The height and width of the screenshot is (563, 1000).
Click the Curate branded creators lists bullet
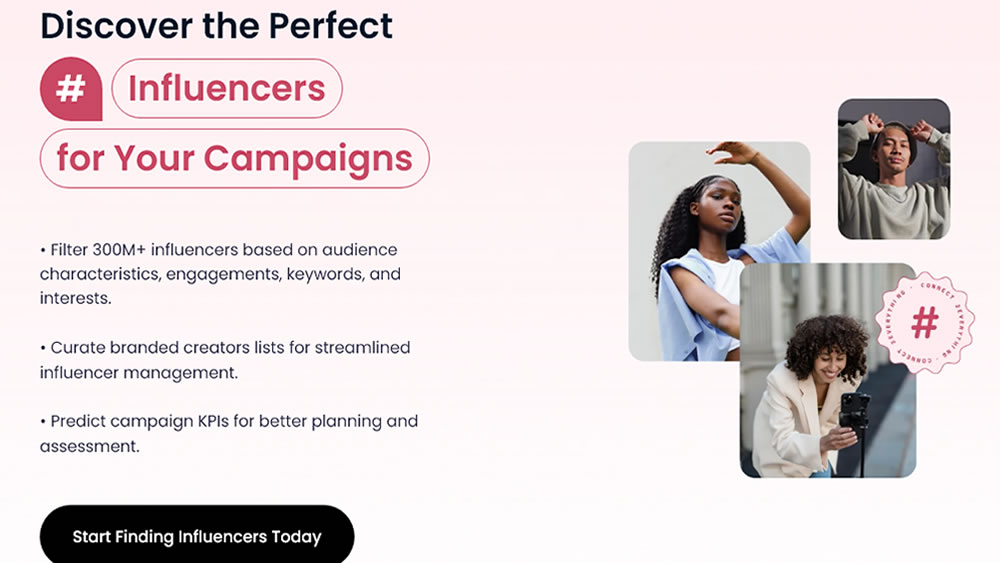point(225,360)
